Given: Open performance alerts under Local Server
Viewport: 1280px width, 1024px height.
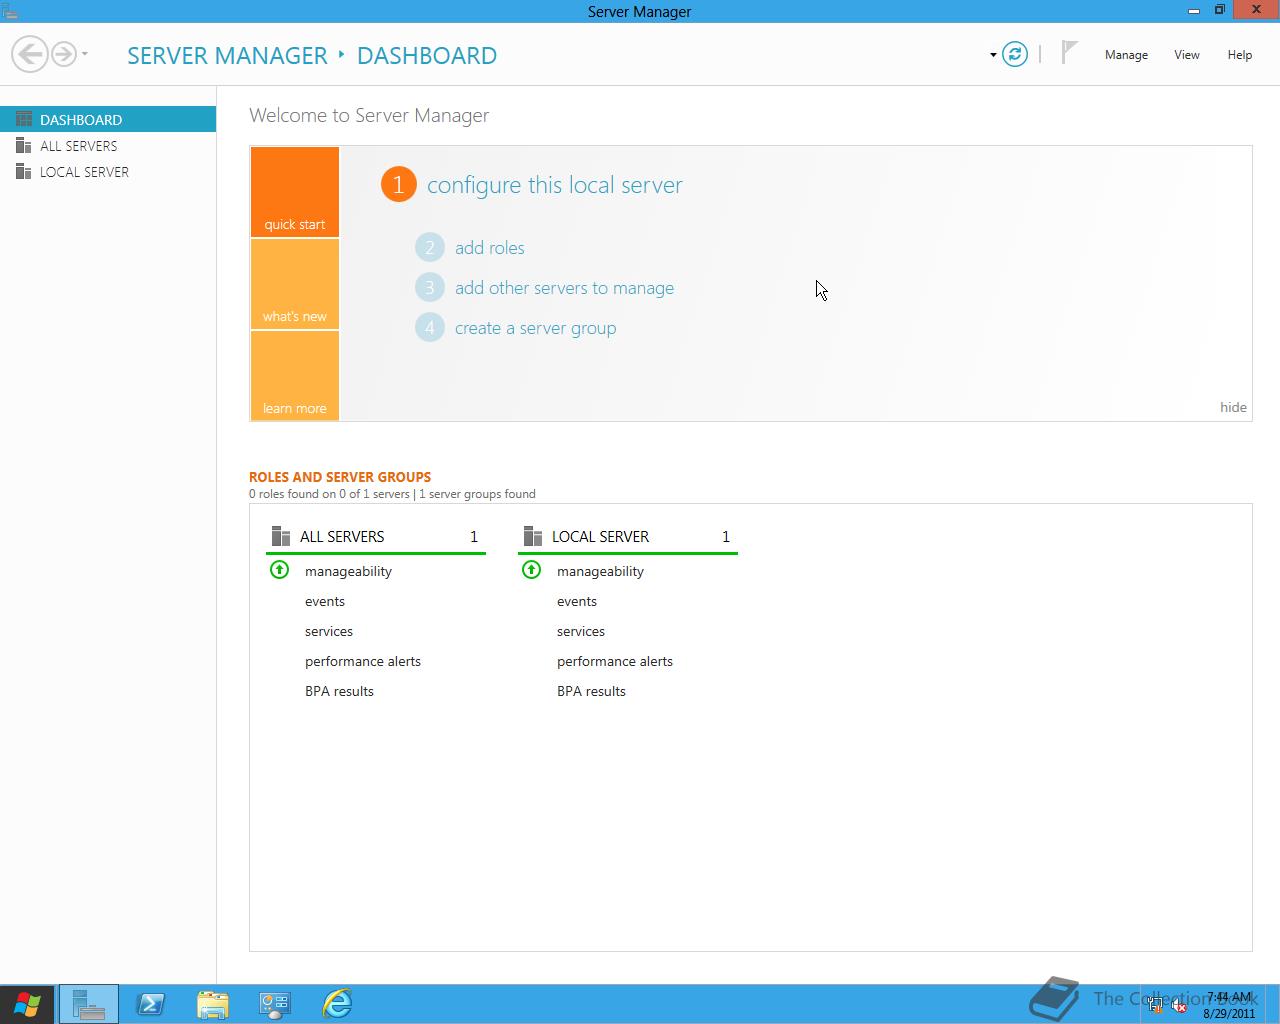Looking at the screenshot, I should [x=615, y=661].
